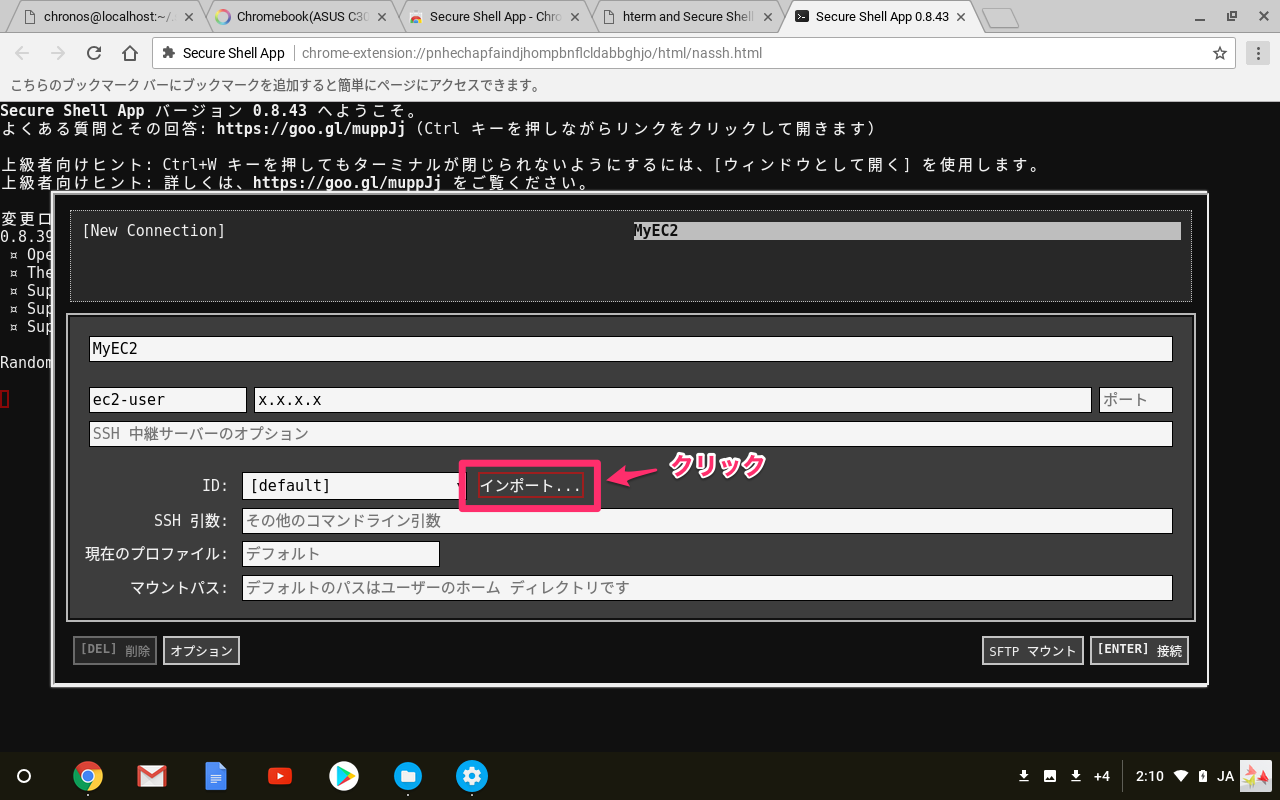Click the [DEL] 削除 delete button
The width and height of the screenshot is (1280, 800).
pos(115,651)
